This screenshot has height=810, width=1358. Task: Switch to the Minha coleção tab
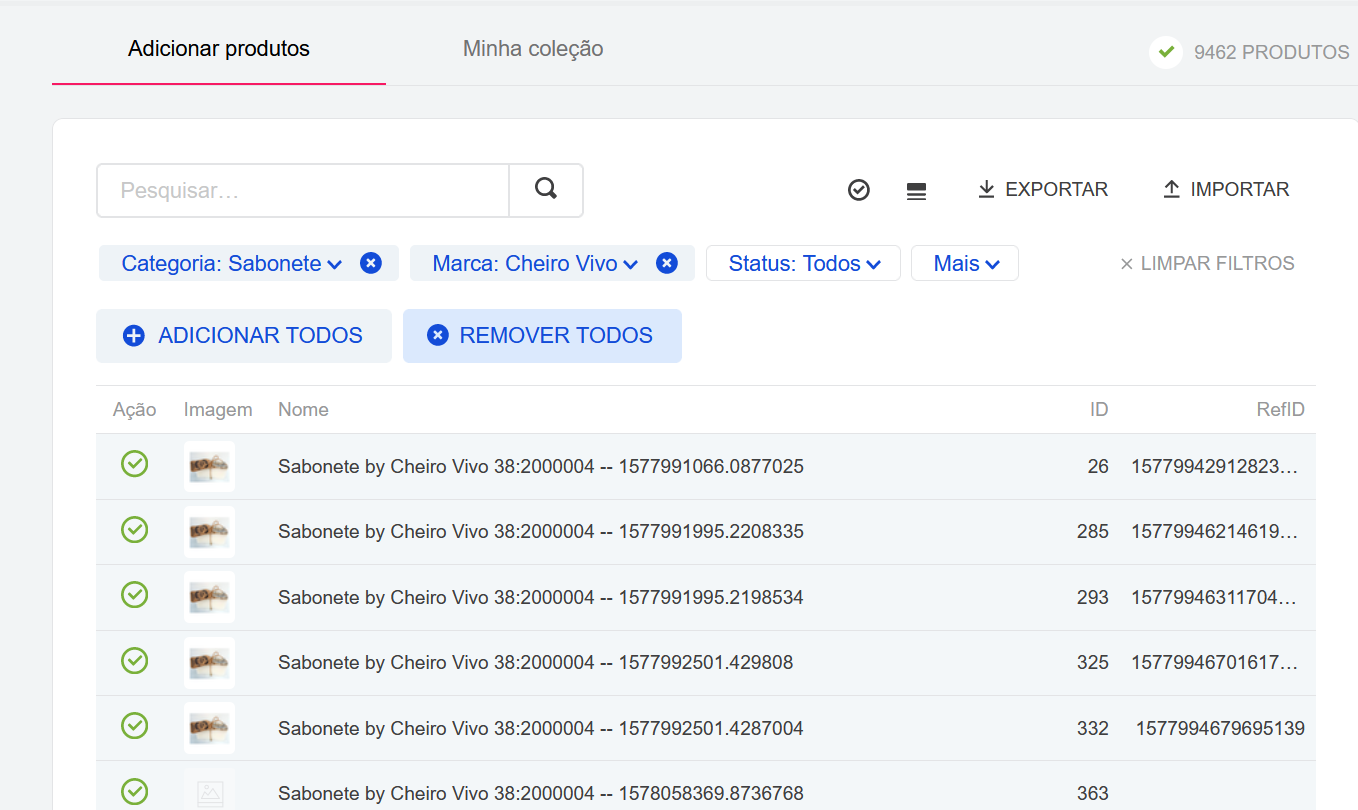(532, 49)
